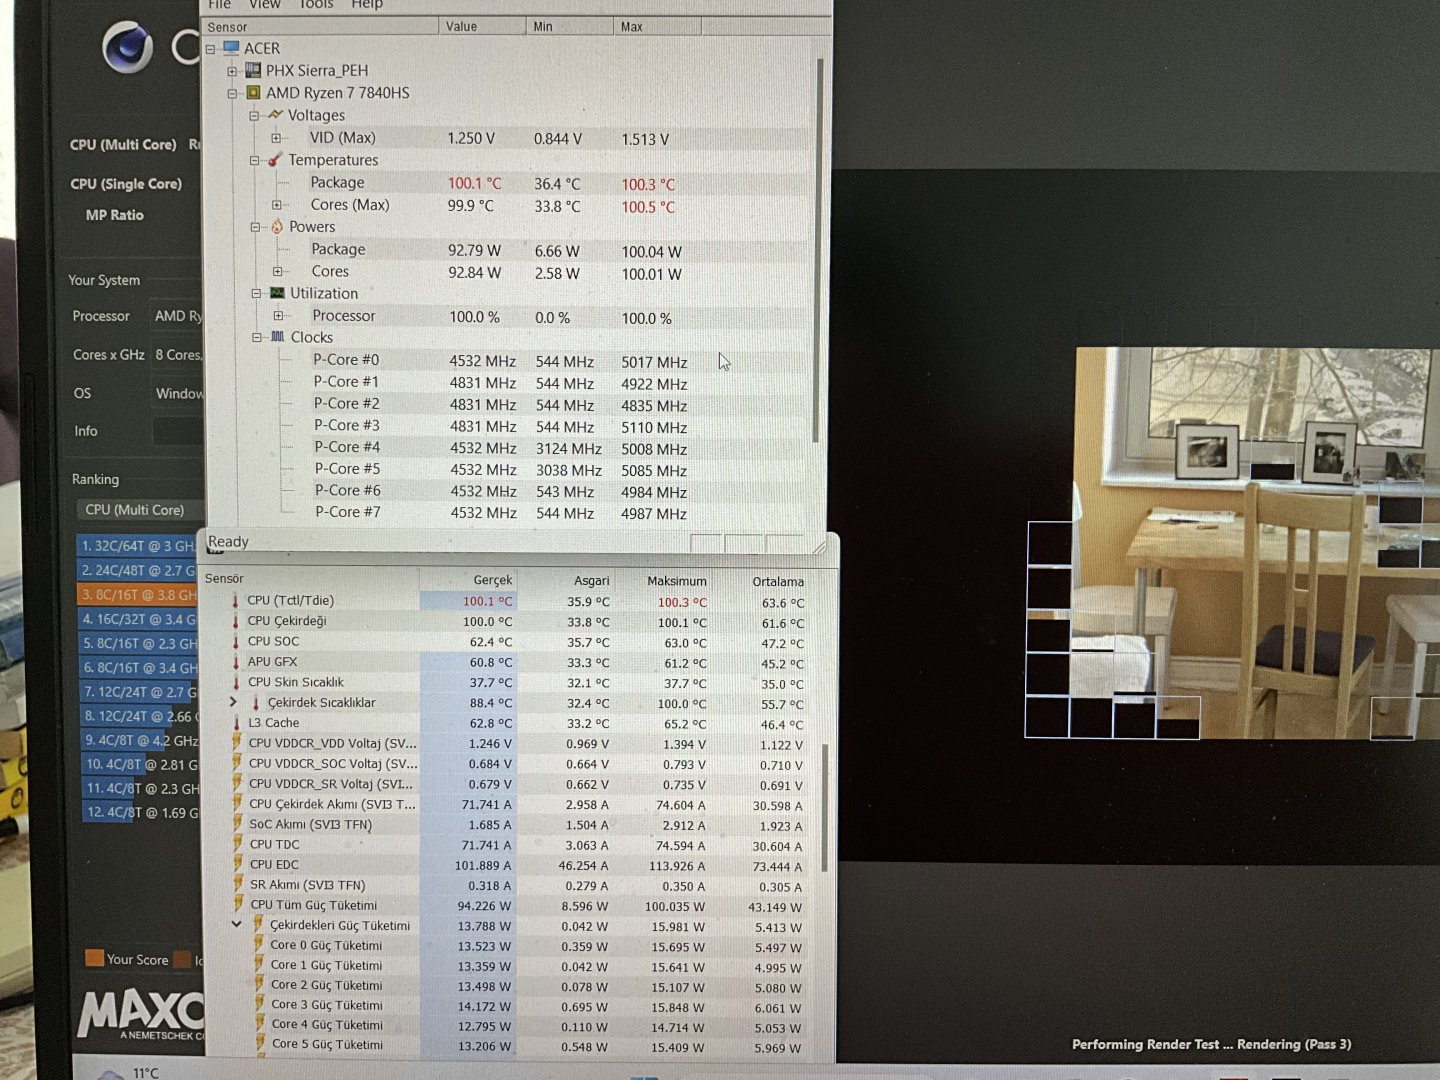Screen dimensions: 1440x1080
Task: Click the orange Your Score legend swatch
Action: [94, 958]
